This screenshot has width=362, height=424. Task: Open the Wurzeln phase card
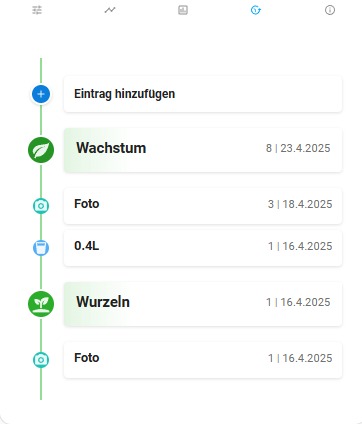pos(203,304)
